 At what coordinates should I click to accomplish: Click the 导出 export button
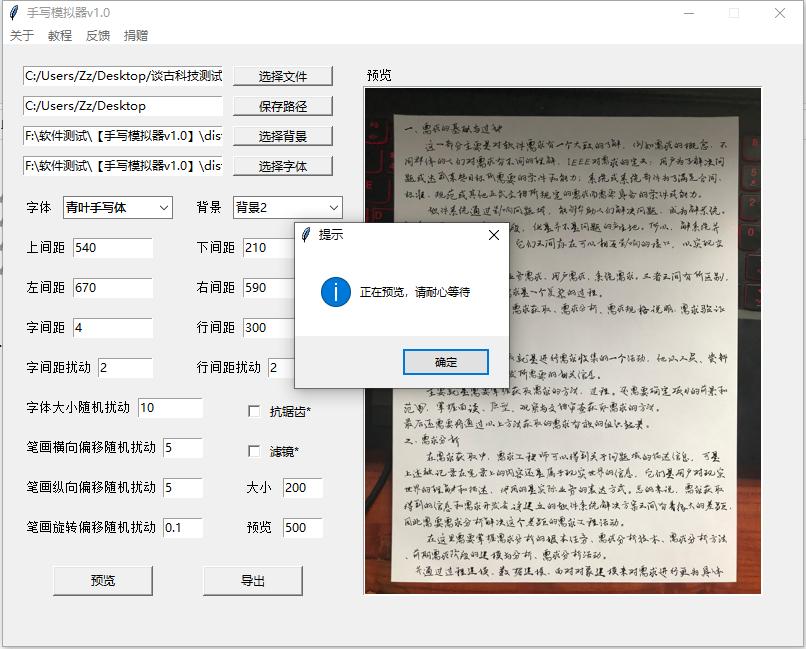click(x=252, y=581)
